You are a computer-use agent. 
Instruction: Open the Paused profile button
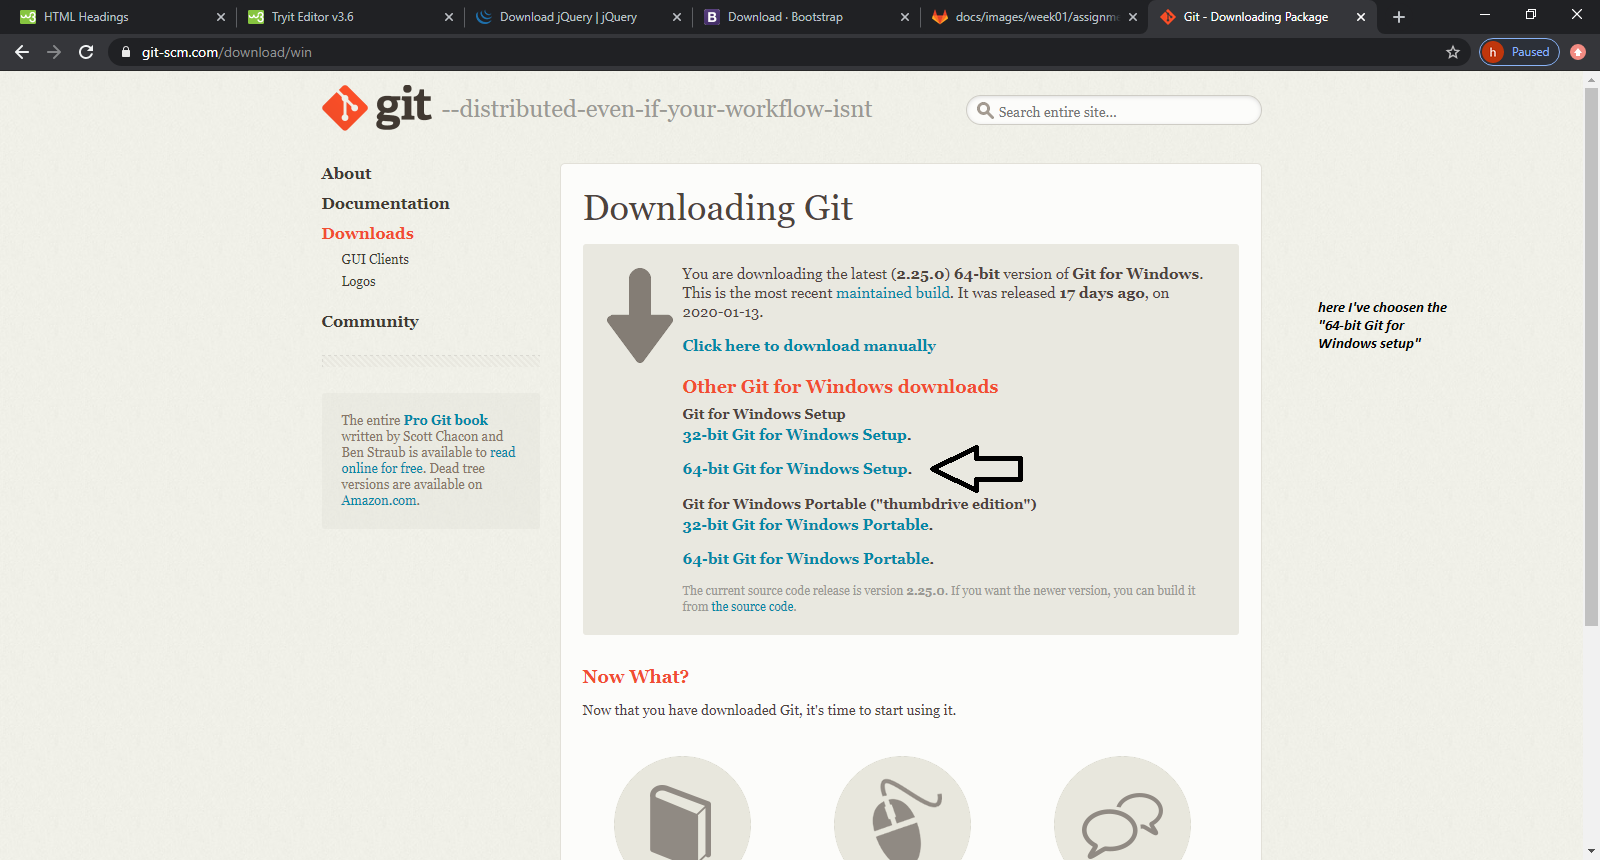pyautogui.click(x=1519, y=52)
